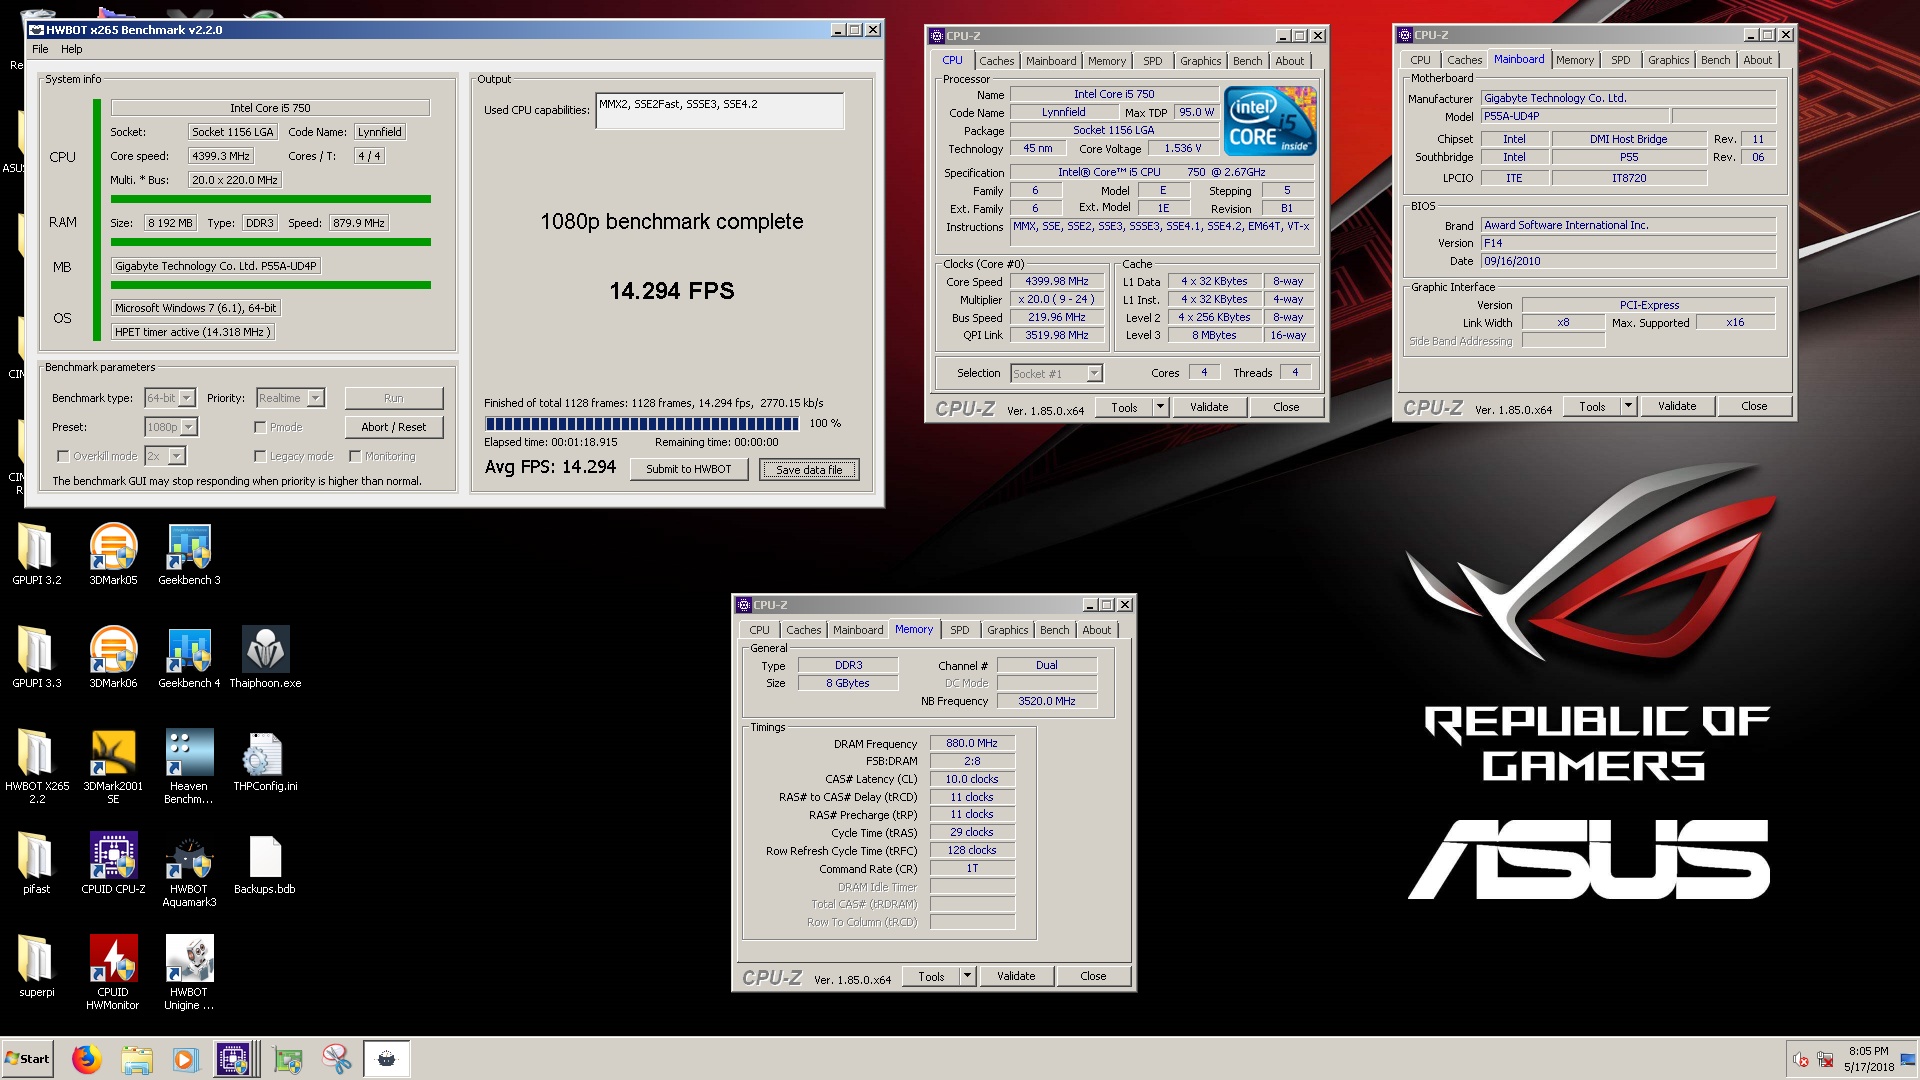Open Windows Media Player taskbar icon
This screenshot has height=1080, width=1920.
pyautogui.click(x=186, y=1059)
